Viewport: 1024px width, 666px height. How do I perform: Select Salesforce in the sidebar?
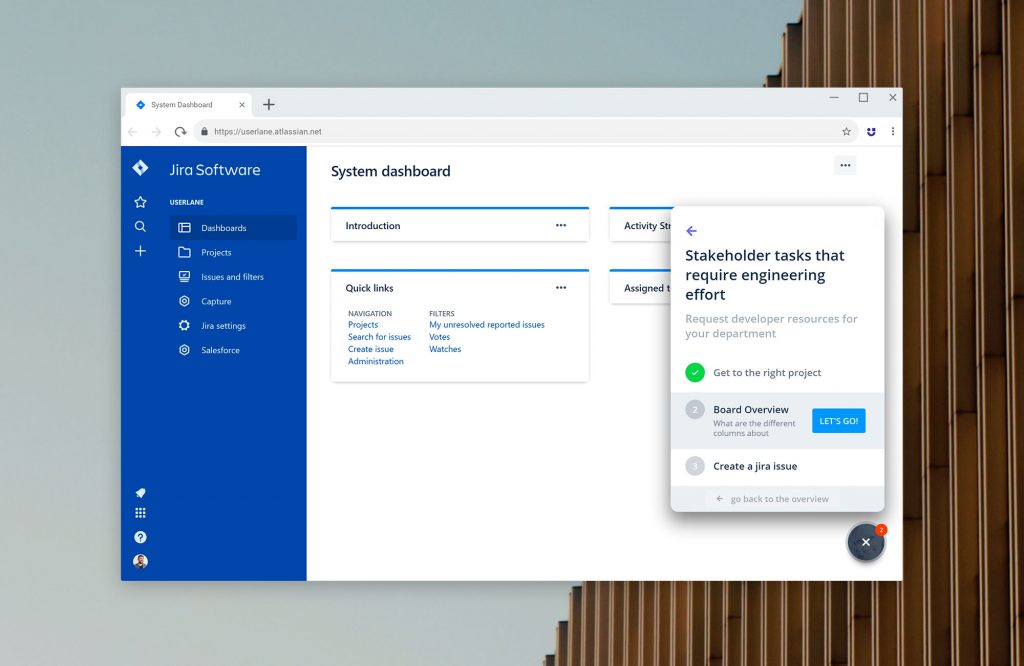pyautogui.click(x=233, y=350)
